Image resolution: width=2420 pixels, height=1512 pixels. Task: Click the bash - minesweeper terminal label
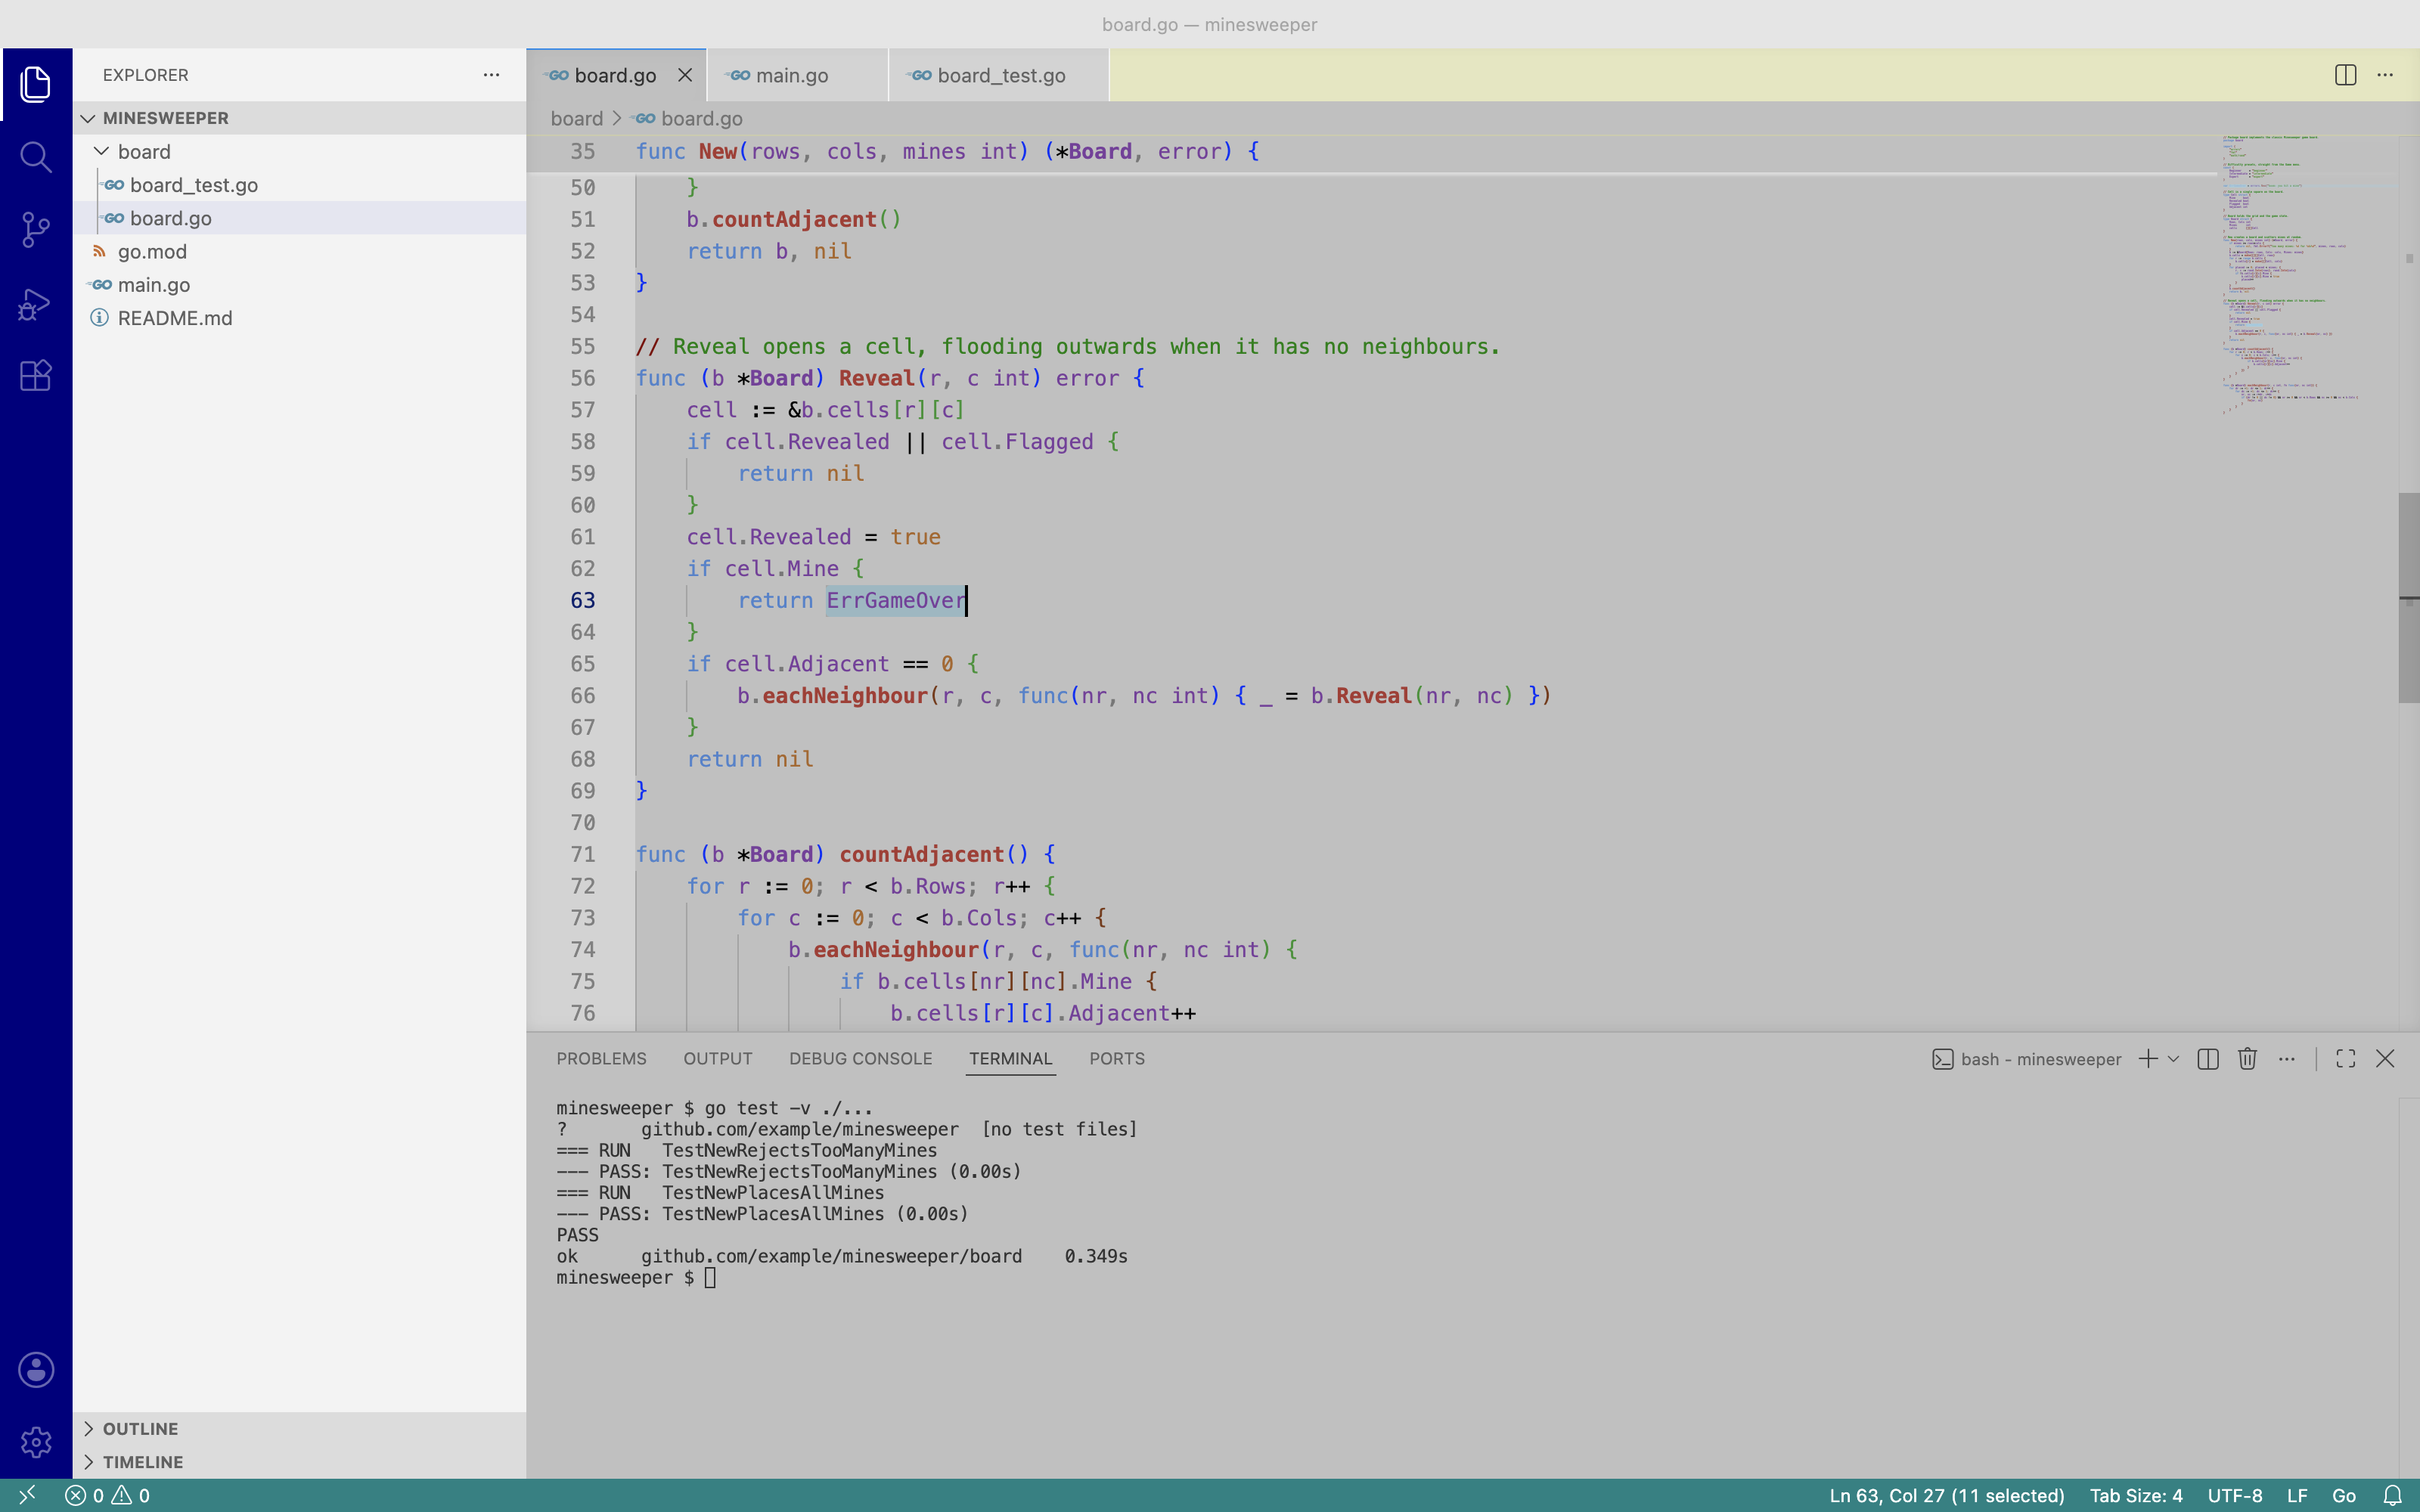pyautogui.click(x=2026, y=1059)
